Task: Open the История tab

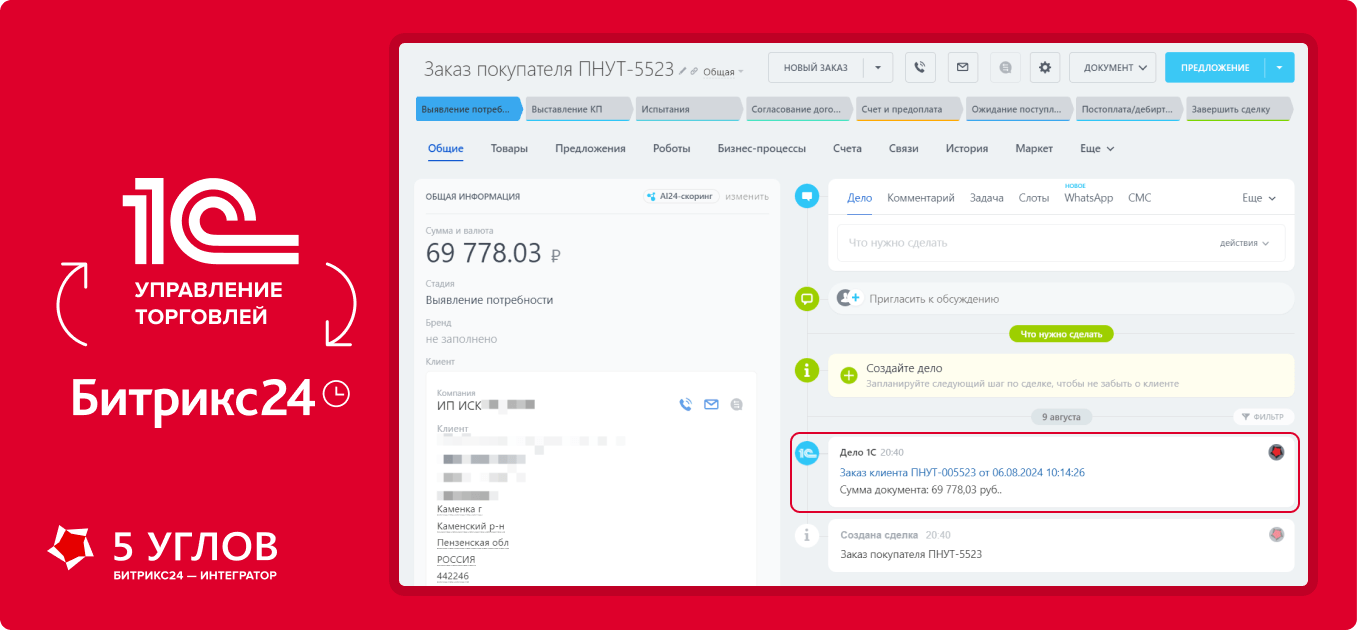Action: (967, 148)
